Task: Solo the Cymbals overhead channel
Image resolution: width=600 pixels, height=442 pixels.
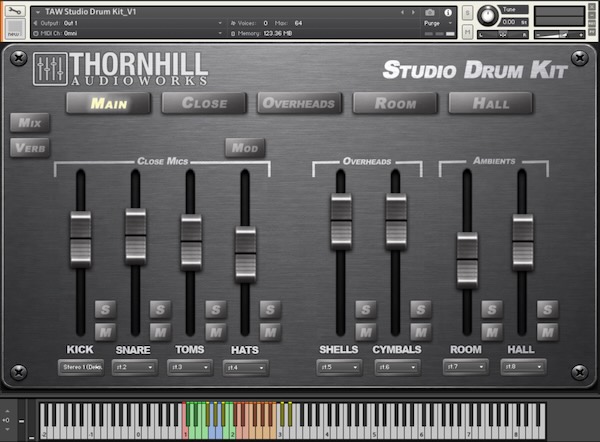Action: click(x=421, y=309)
